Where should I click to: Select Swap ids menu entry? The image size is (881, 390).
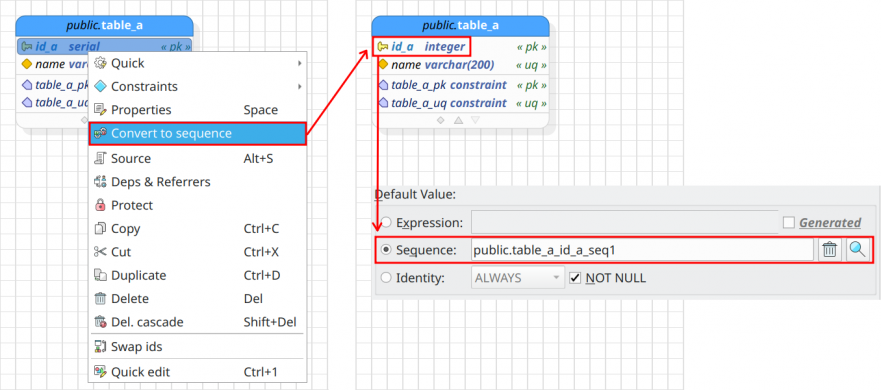coord(198,347)
